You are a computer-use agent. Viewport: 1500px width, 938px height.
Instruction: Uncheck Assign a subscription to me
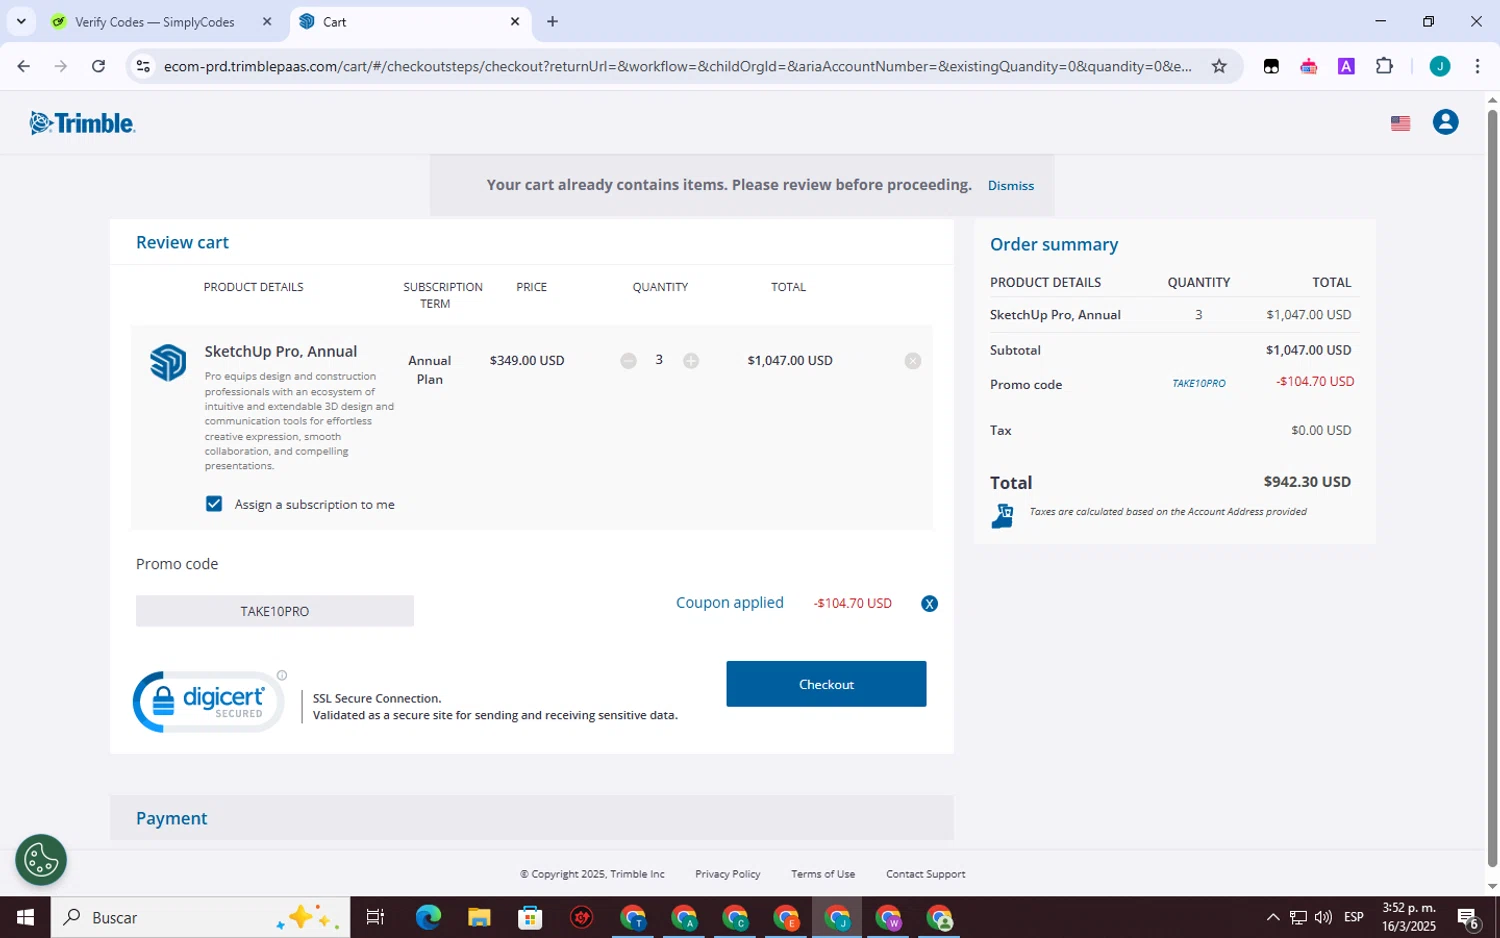tap(214, 504)
